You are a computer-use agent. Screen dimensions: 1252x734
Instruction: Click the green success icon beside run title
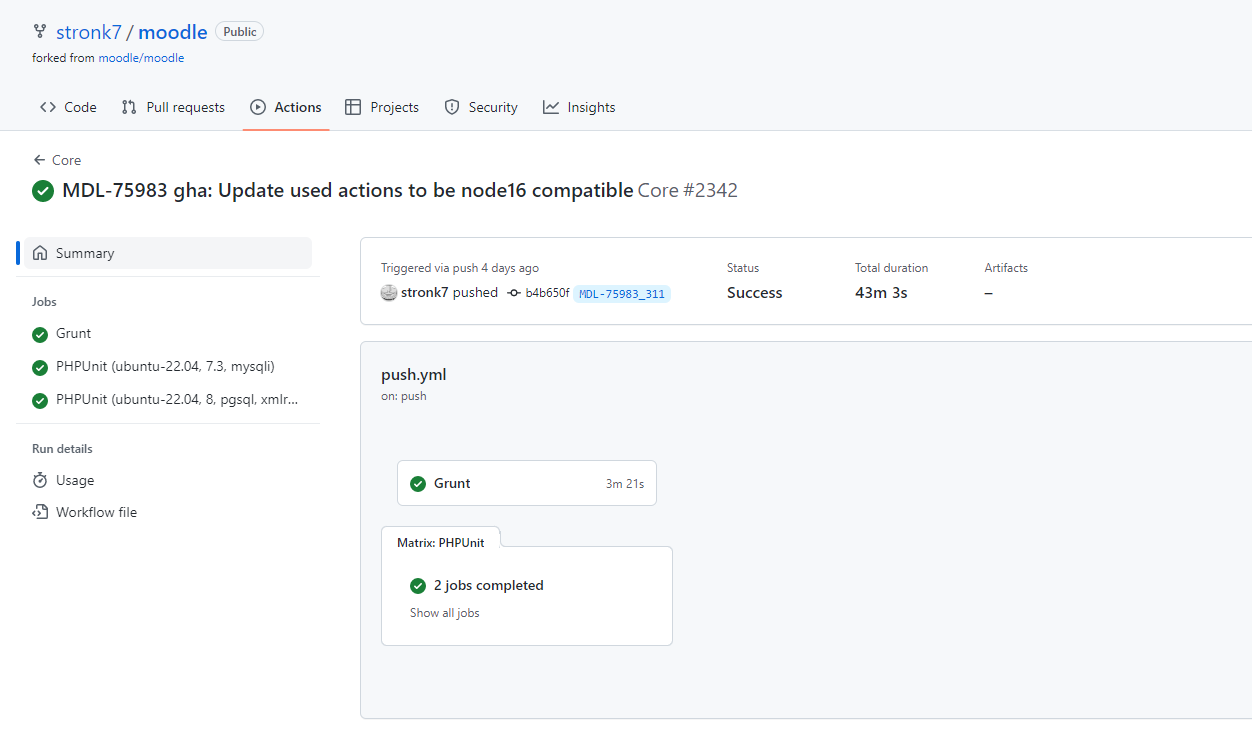pyautogui.click(x=43, y=191)
